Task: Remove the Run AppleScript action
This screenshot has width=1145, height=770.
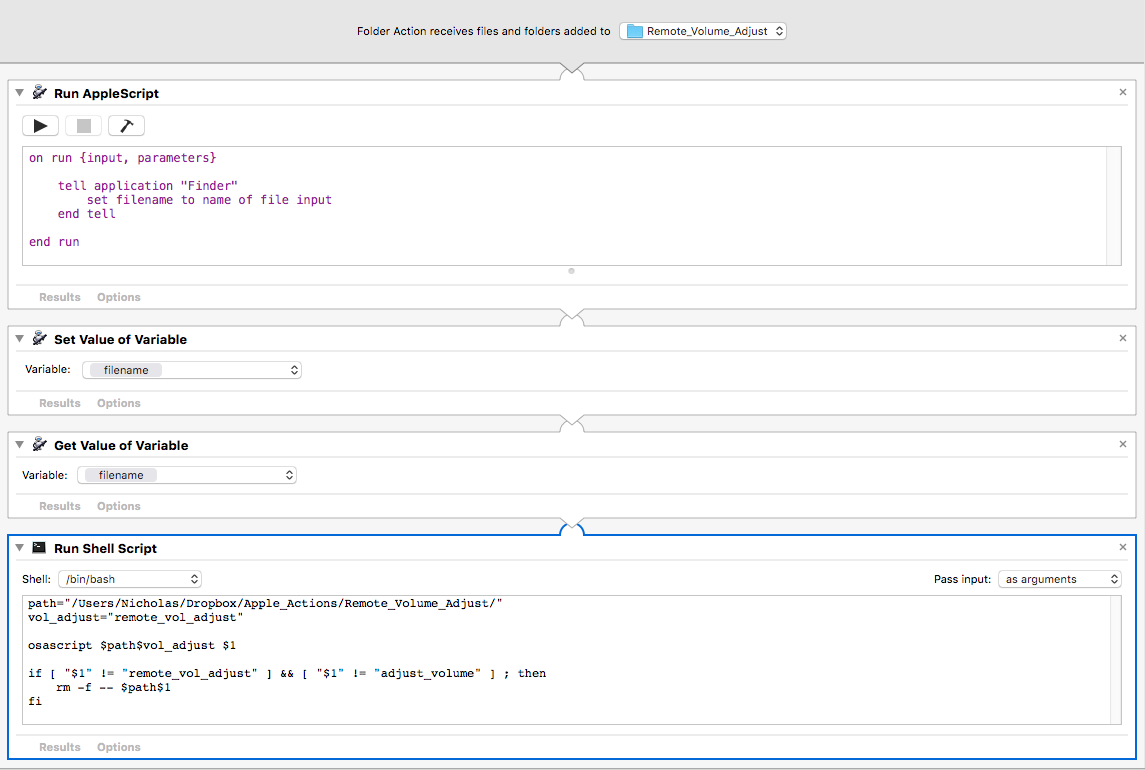Action: (x=1123, y=93)
